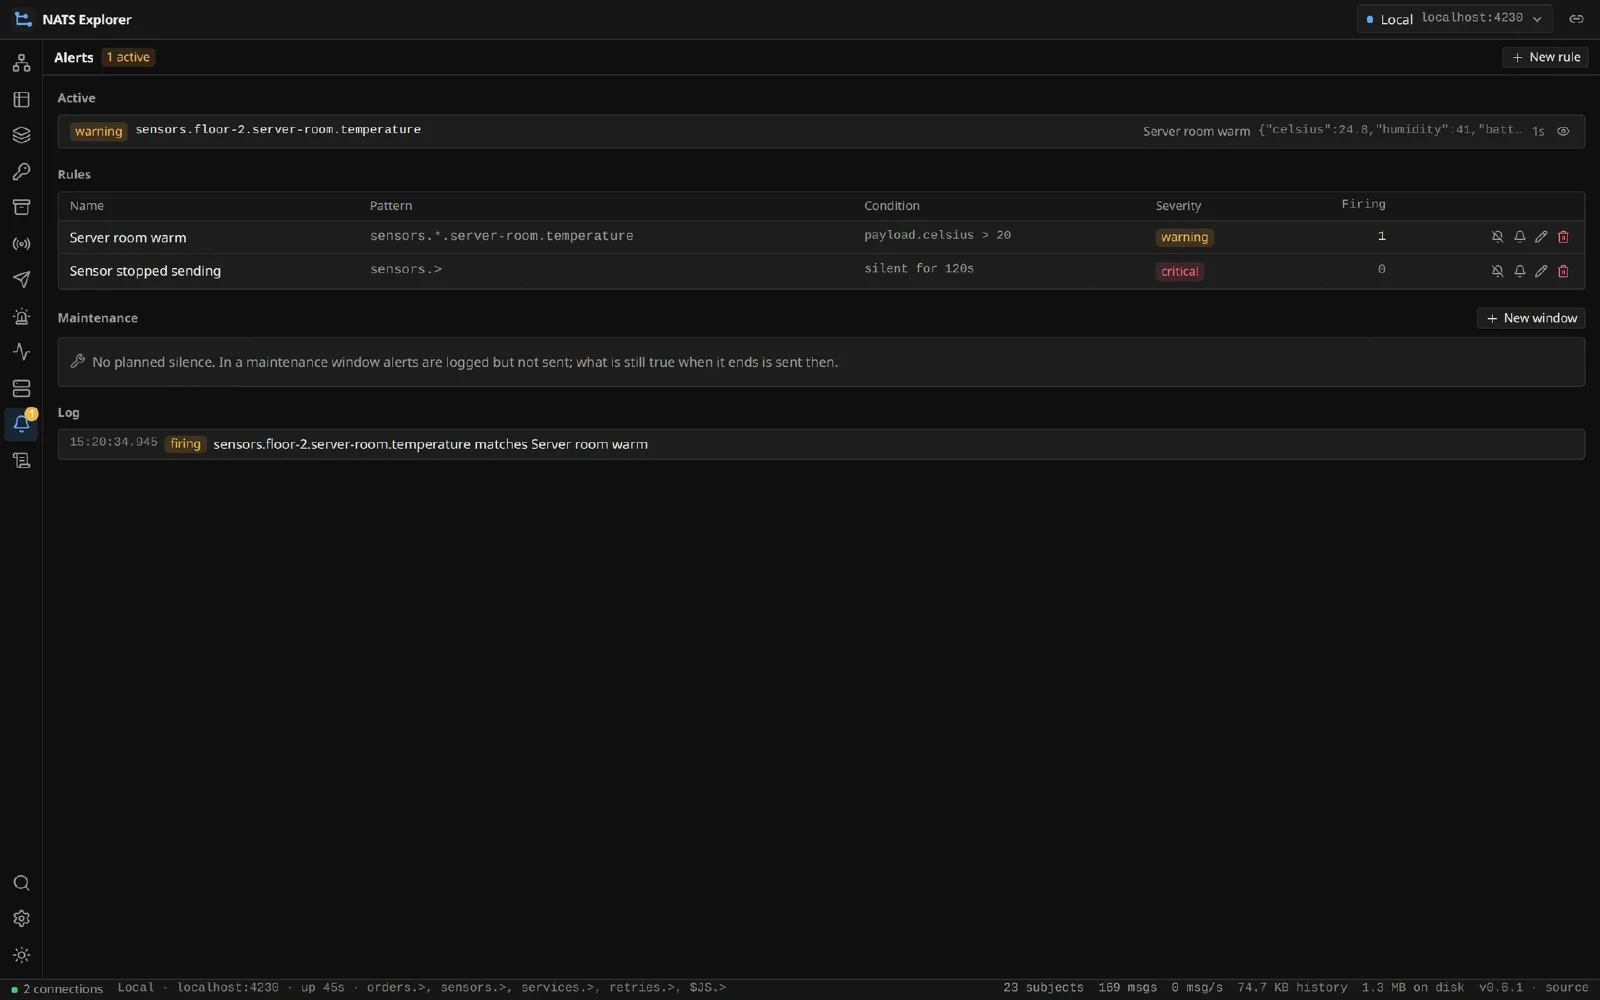Open the stacked layers icon in sidebar
Screen dimensions: 1600x1000
pyautogui.click(x=21, y=135)
